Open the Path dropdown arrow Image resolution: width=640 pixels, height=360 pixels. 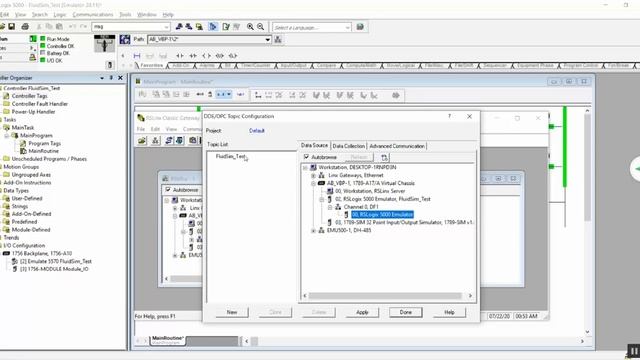click(267, 40)
